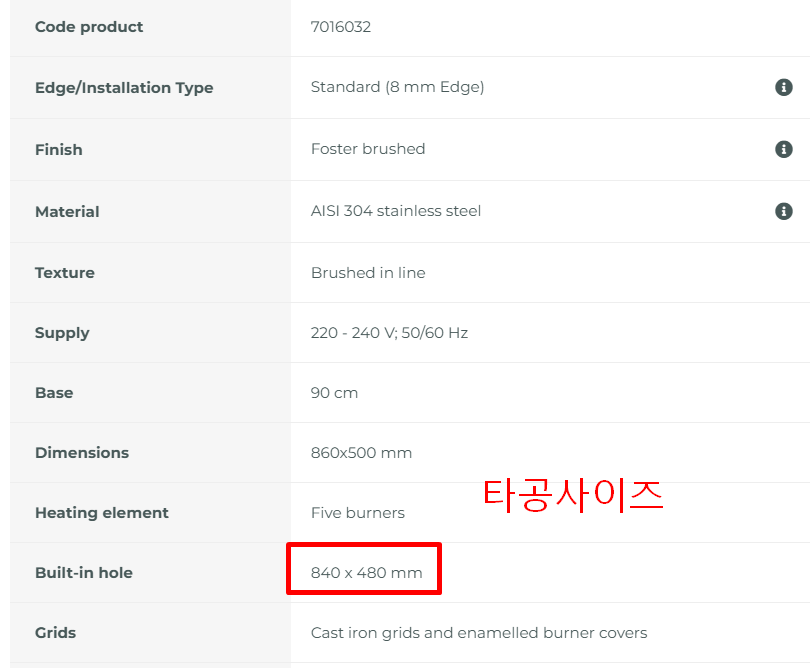This screenshot has width=810, height=668.
Task: Click the 'Grids' row label
Action: click(x=56, y=633)
